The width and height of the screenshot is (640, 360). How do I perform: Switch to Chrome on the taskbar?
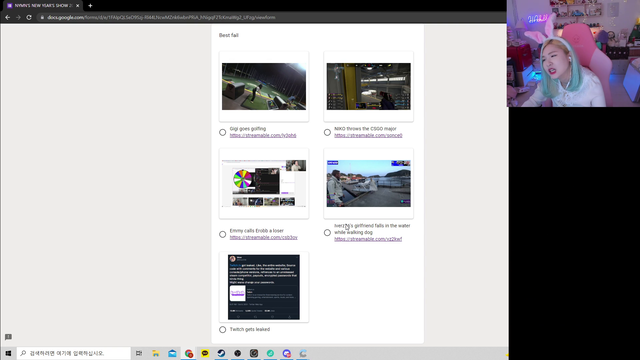[189, 353]
